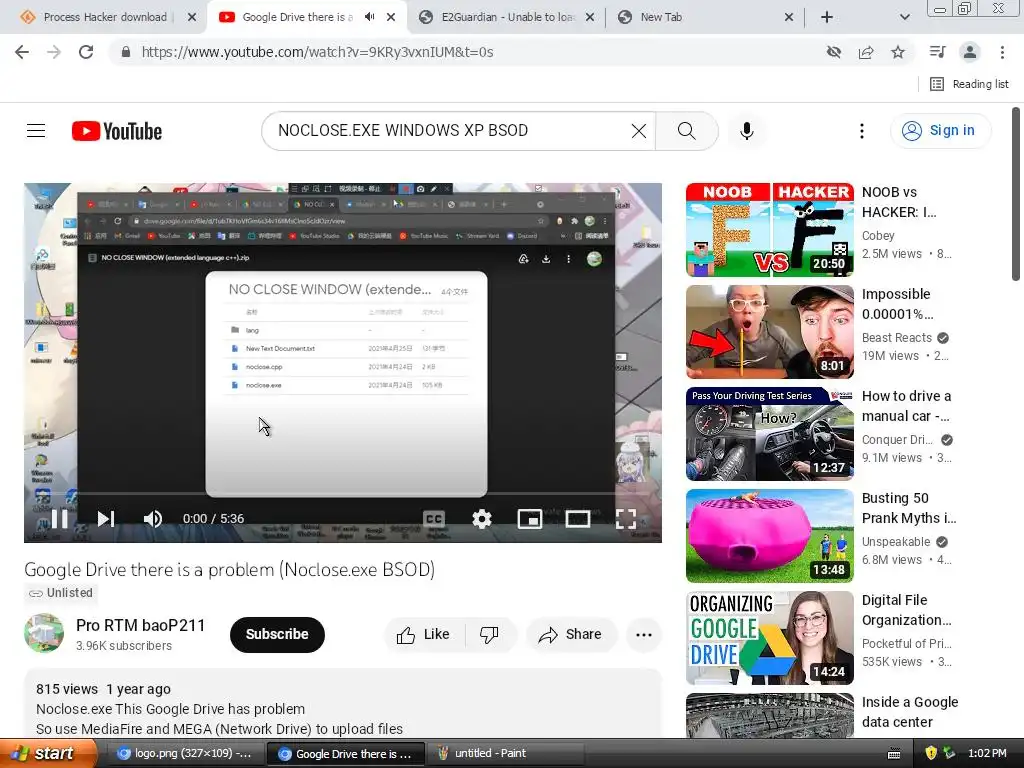
Task: Go back with the browser back arrow
Action: (22, 52)
